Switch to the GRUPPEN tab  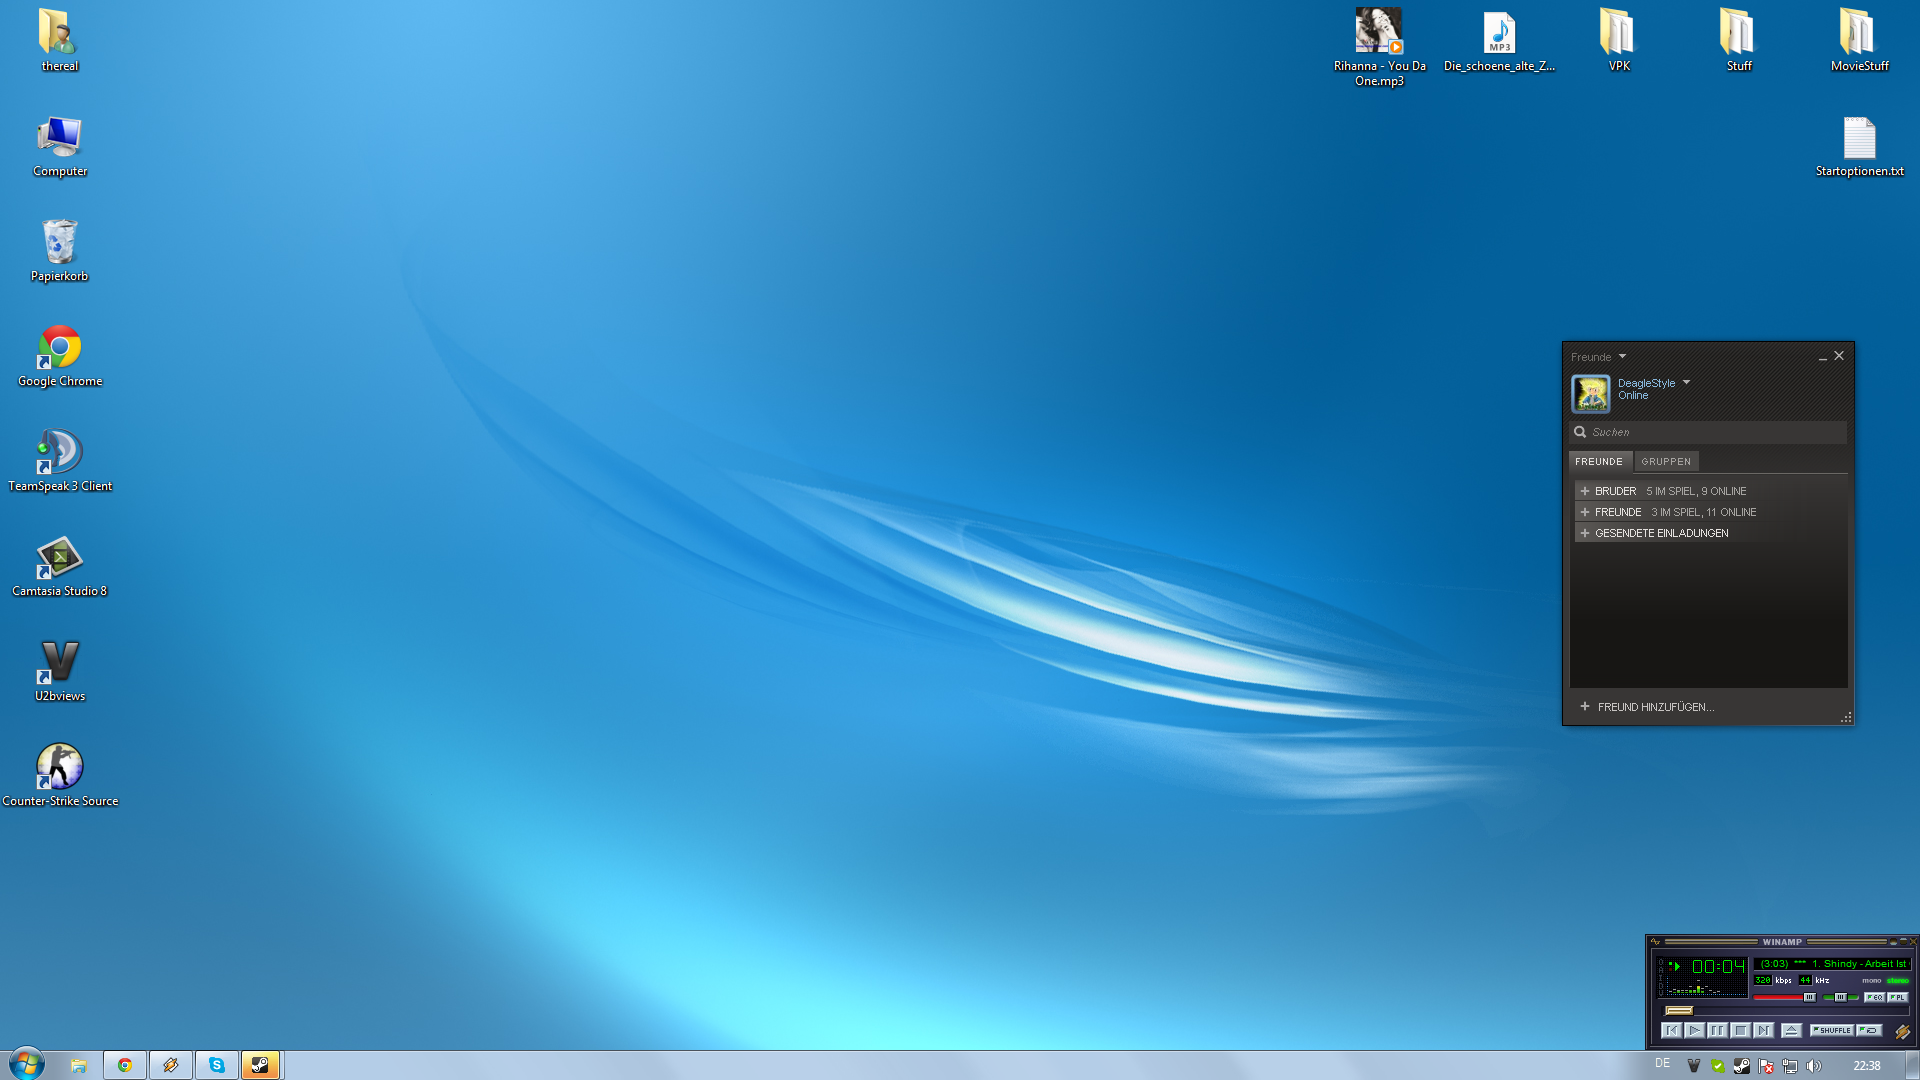(x=1665, y=461)
